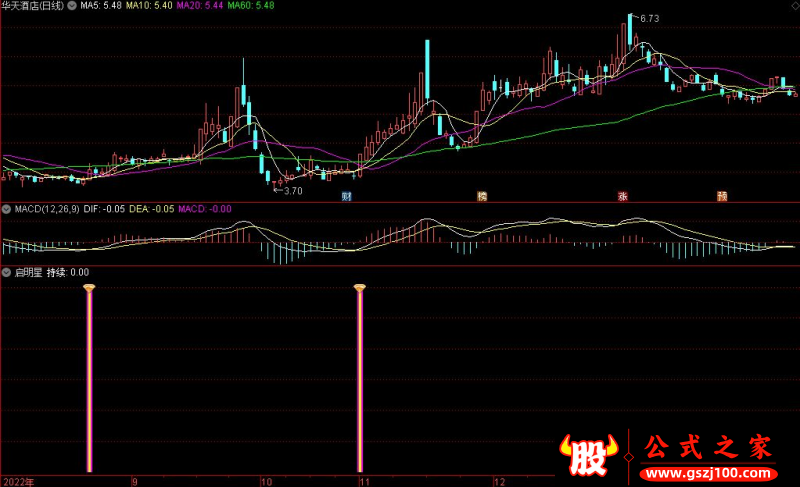Click the 启明星 indicator name

point(29,273)
